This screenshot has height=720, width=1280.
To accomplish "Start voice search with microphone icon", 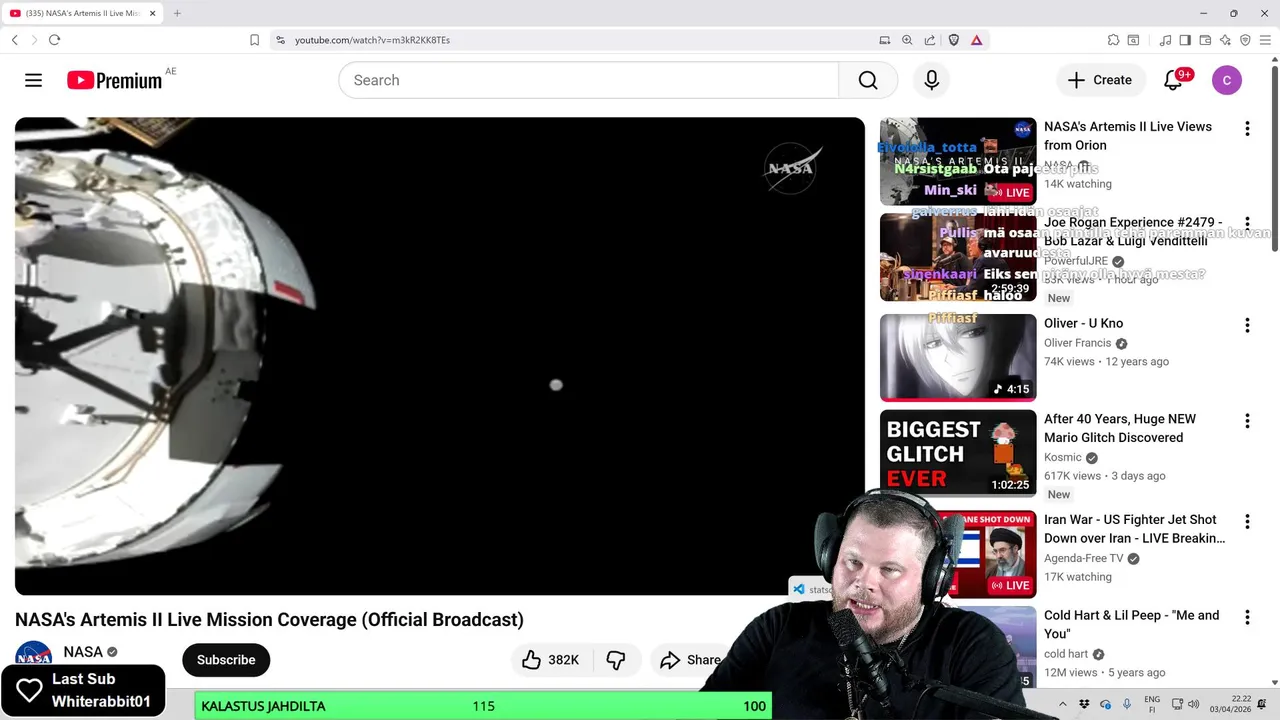I will tap(932, 80).
